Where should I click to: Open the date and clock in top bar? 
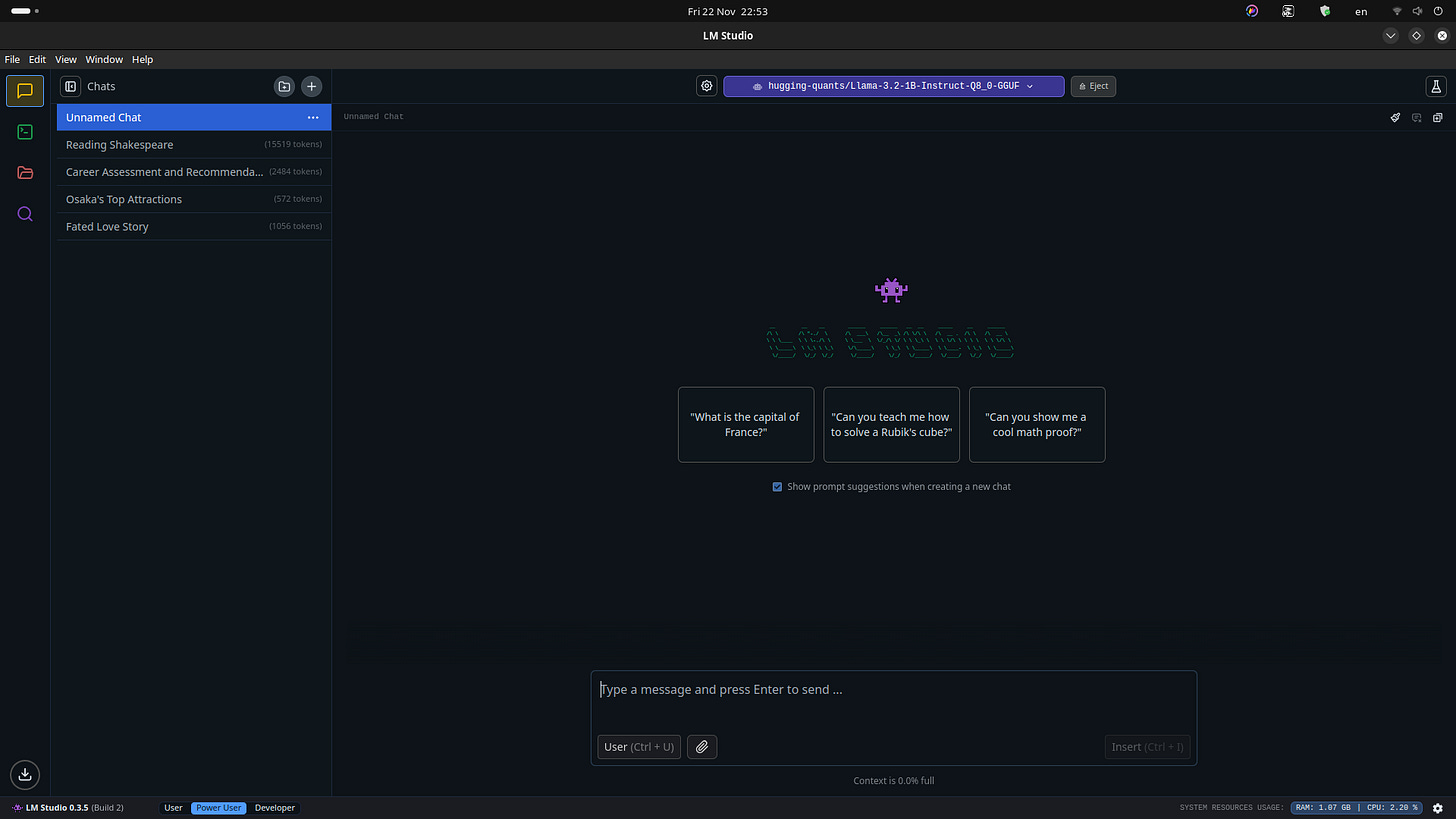click(x=727, y=11)
